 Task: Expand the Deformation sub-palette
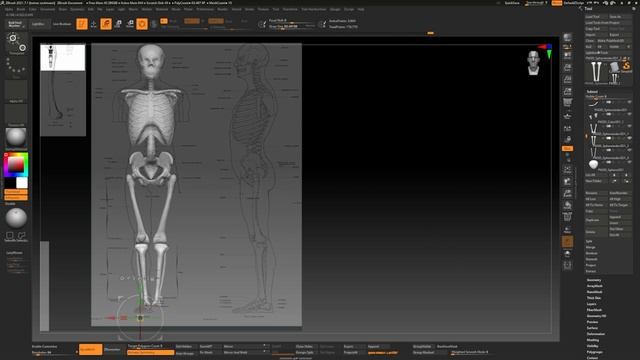click(596, 334)
